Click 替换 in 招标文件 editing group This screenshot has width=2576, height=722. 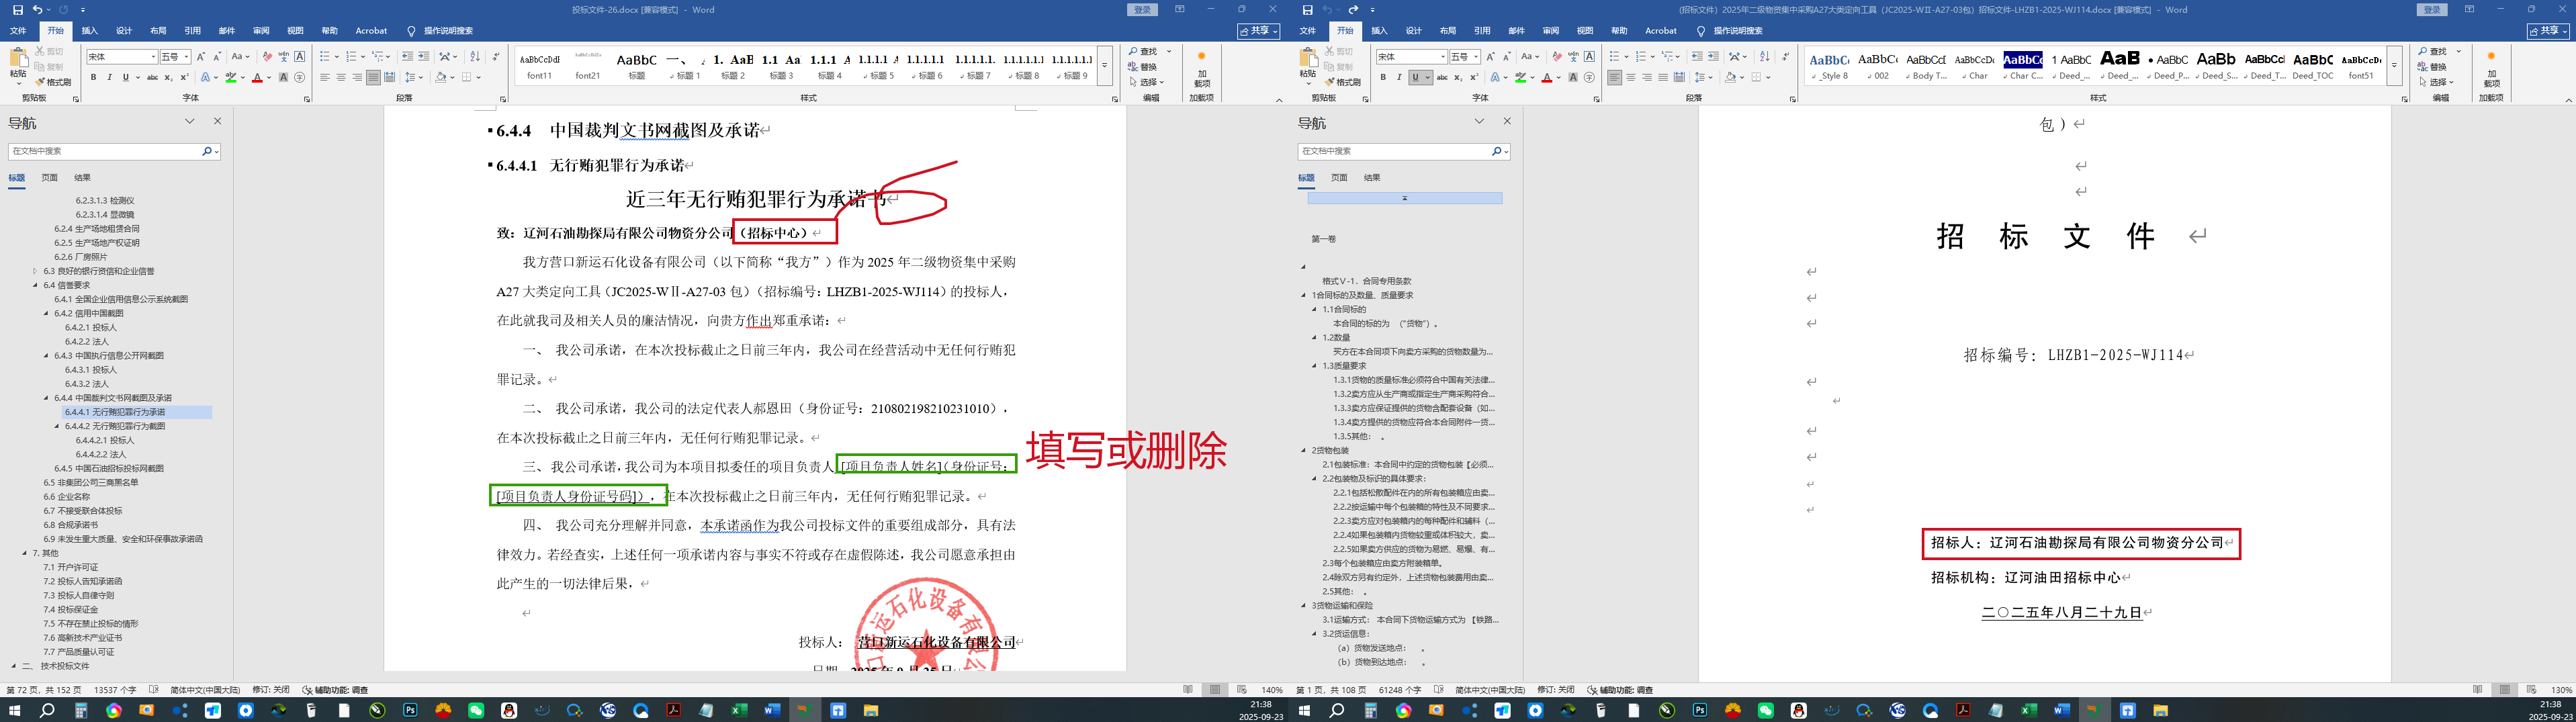2433,67
